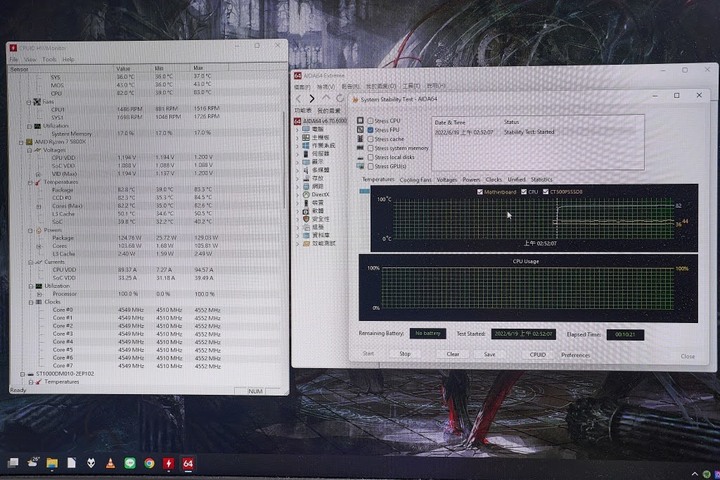720x480 pixels.
Task: Open Preferences in stability test
Action: (x=575, y=355)
